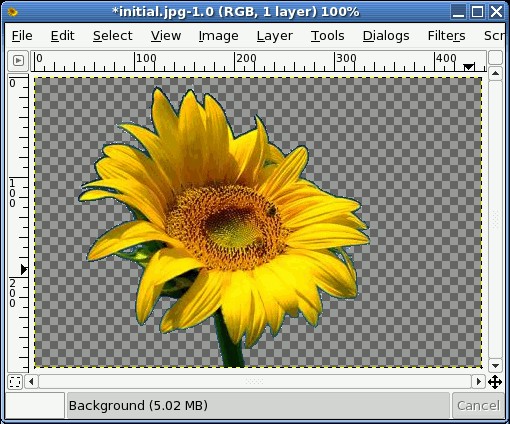Viewport: 510px width, 424px height.
Task: Click the vertical scrollbar down arrow
Action: click(495, 366)
